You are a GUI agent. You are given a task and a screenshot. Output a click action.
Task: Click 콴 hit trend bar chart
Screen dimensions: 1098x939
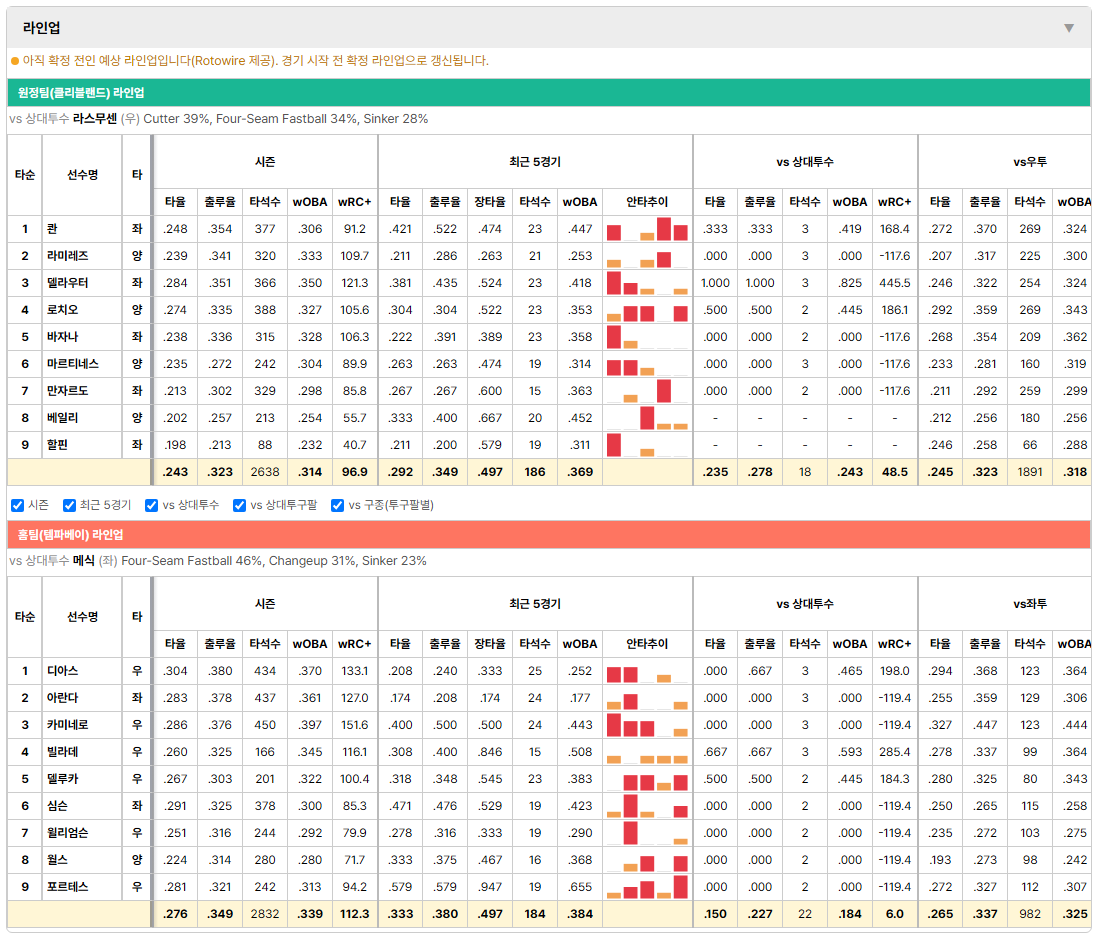pos(647,229)
